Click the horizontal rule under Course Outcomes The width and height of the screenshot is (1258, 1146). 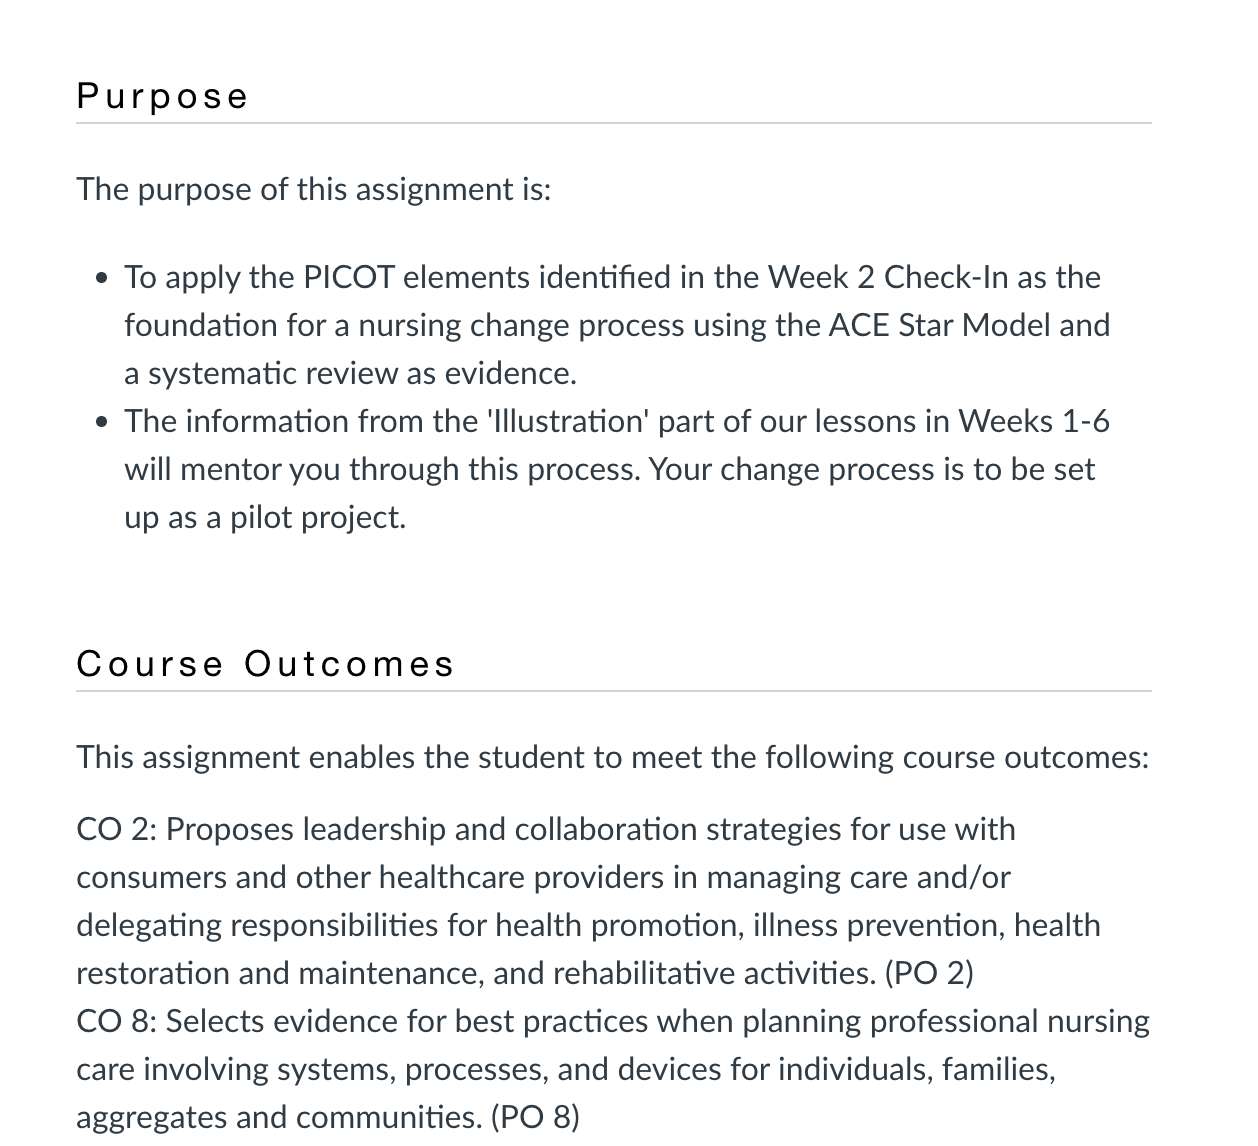click(614, 690)
